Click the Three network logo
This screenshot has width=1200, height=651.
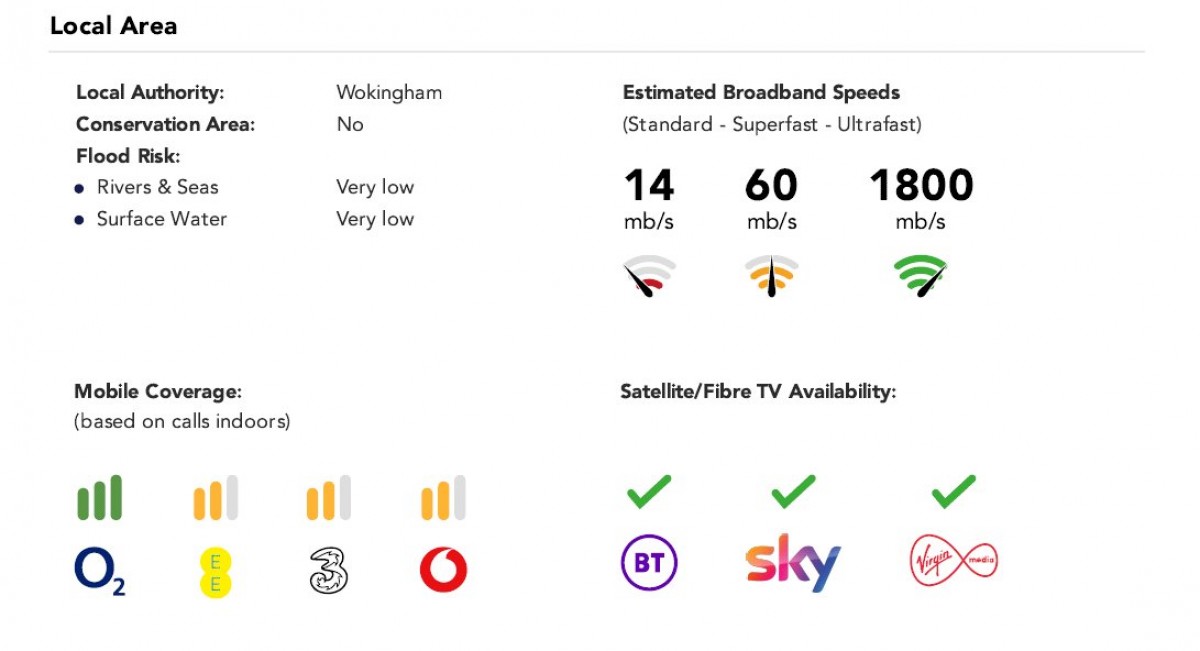pyautogui.click(x=328, y=571)
